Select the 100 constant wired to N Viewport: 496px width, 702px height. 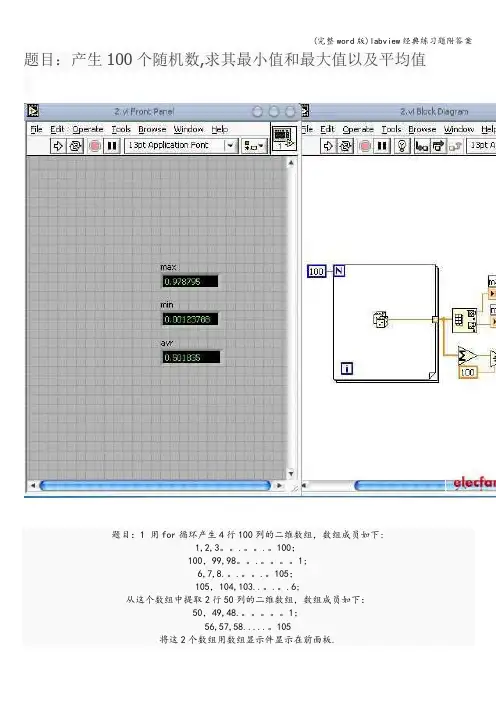(x=316, y=271)
